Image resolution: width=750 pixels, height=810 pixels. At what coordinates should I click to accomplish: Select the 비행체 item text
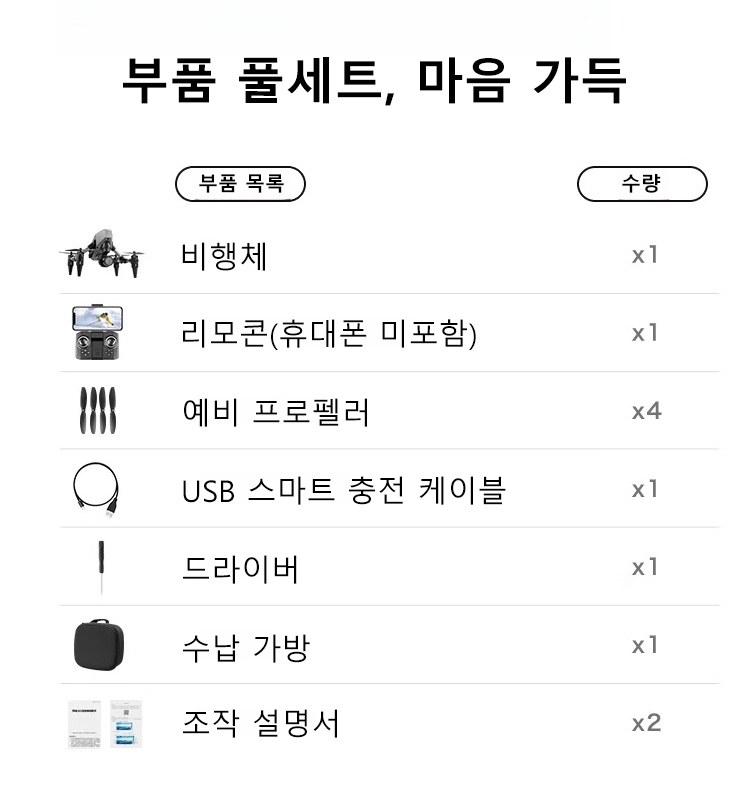click(224, 256)
